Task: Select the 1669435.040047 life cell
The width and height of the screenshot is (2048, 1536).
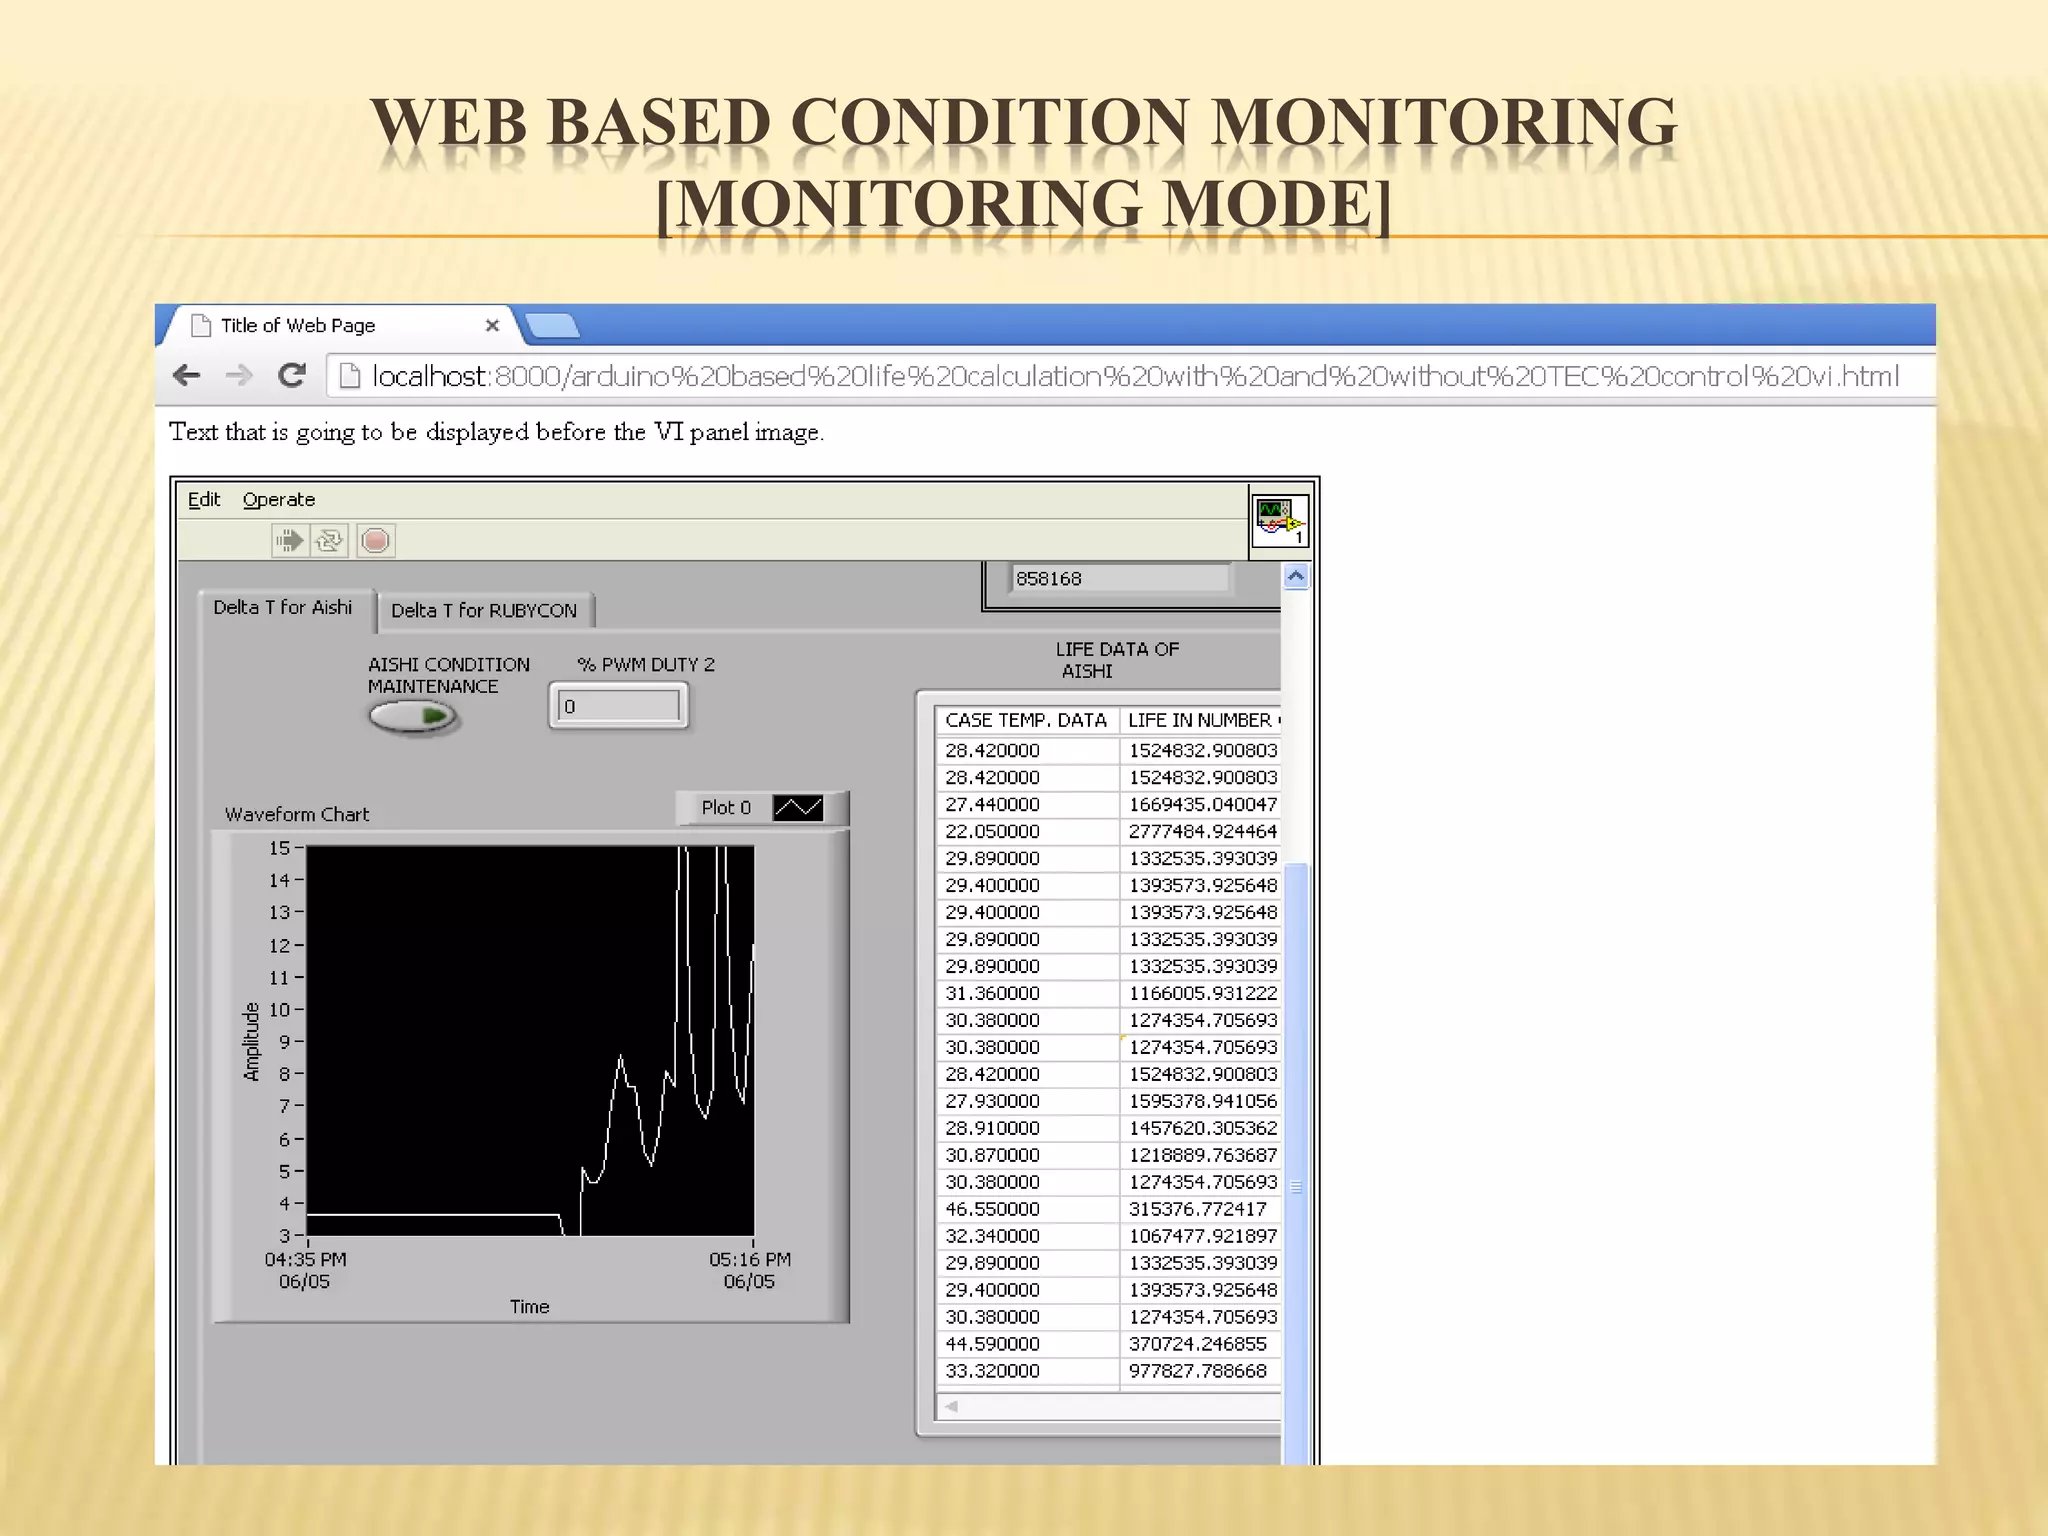Action: pos(1200,804)
